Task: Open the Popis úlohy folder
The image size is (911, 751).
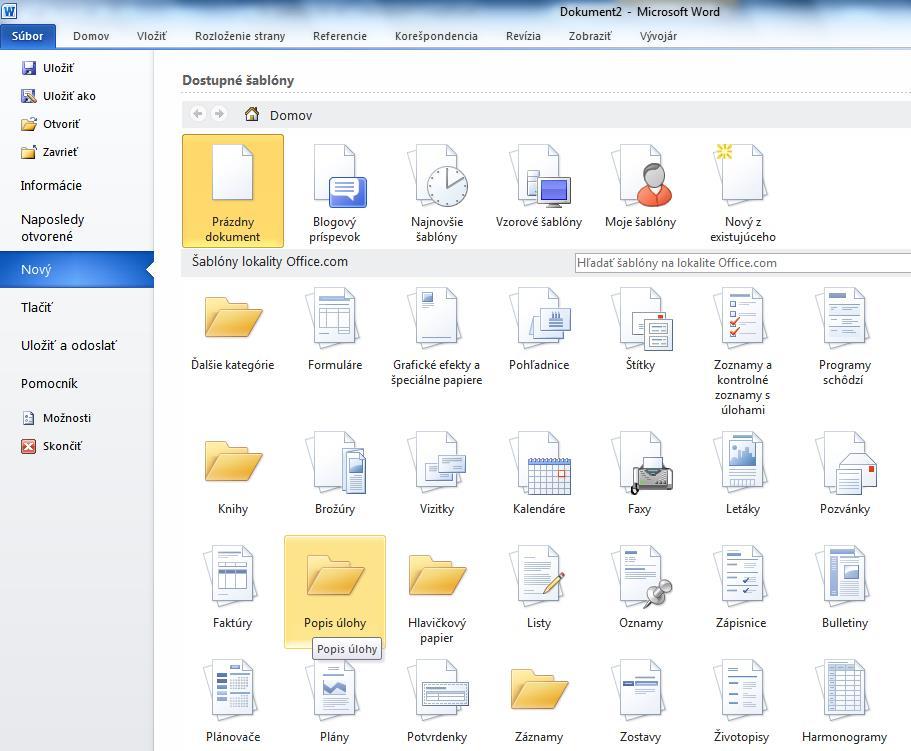Action: click(x=335, y=591)
